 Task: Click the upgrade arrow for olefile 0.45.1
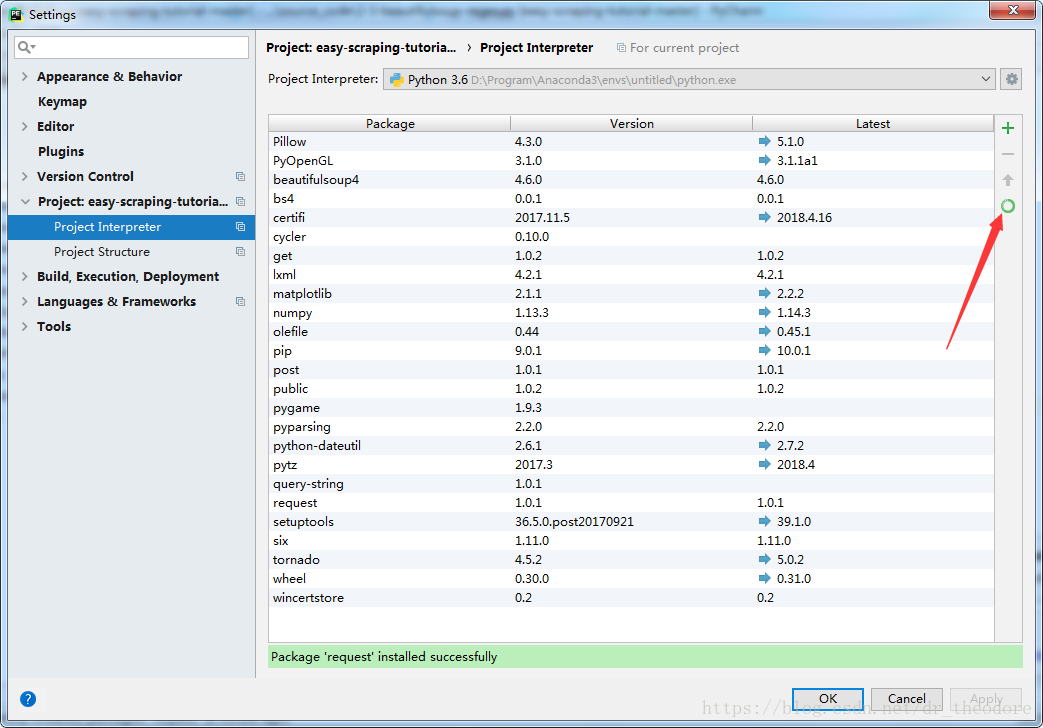coord(764,331)
